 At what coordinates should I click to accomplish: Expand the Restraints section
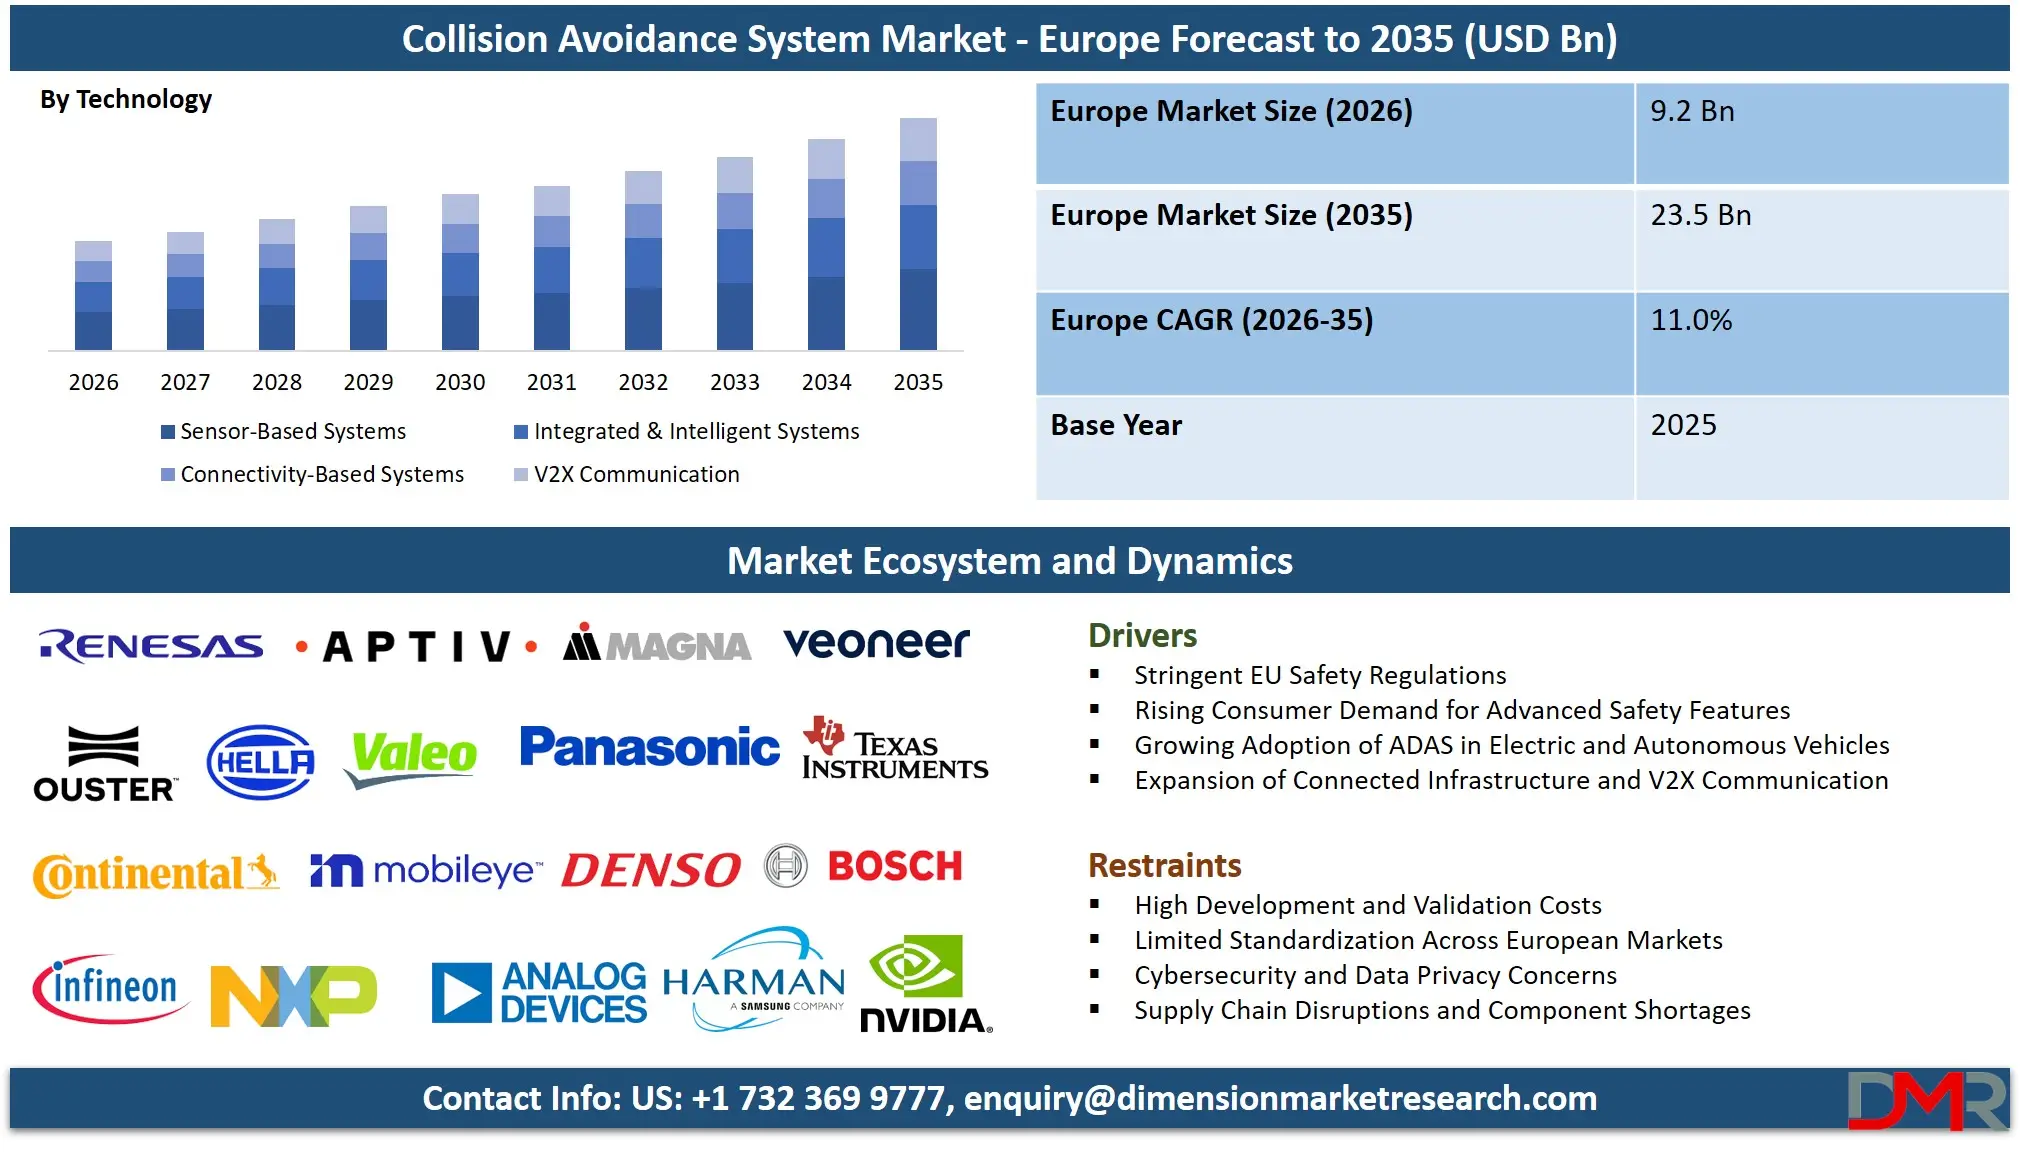pos(1164,865)
